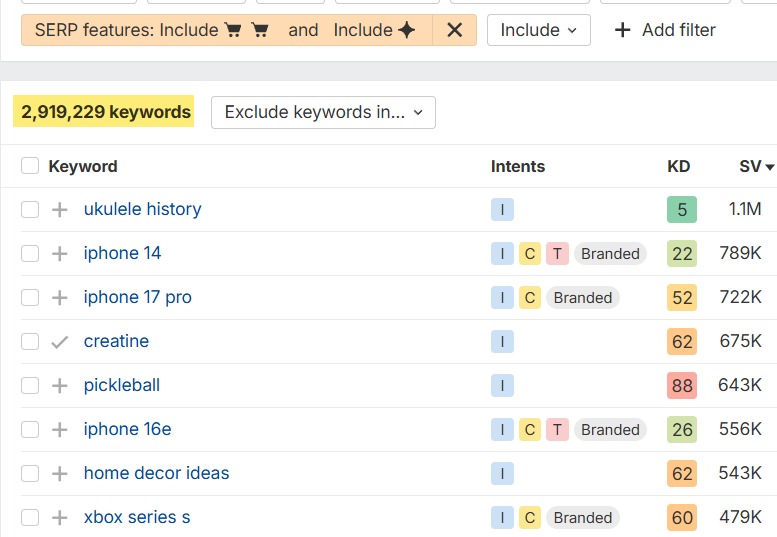Click the Intents column header
Image resolution: width=777 pixels, height=537 pixels.
point(517,166)
